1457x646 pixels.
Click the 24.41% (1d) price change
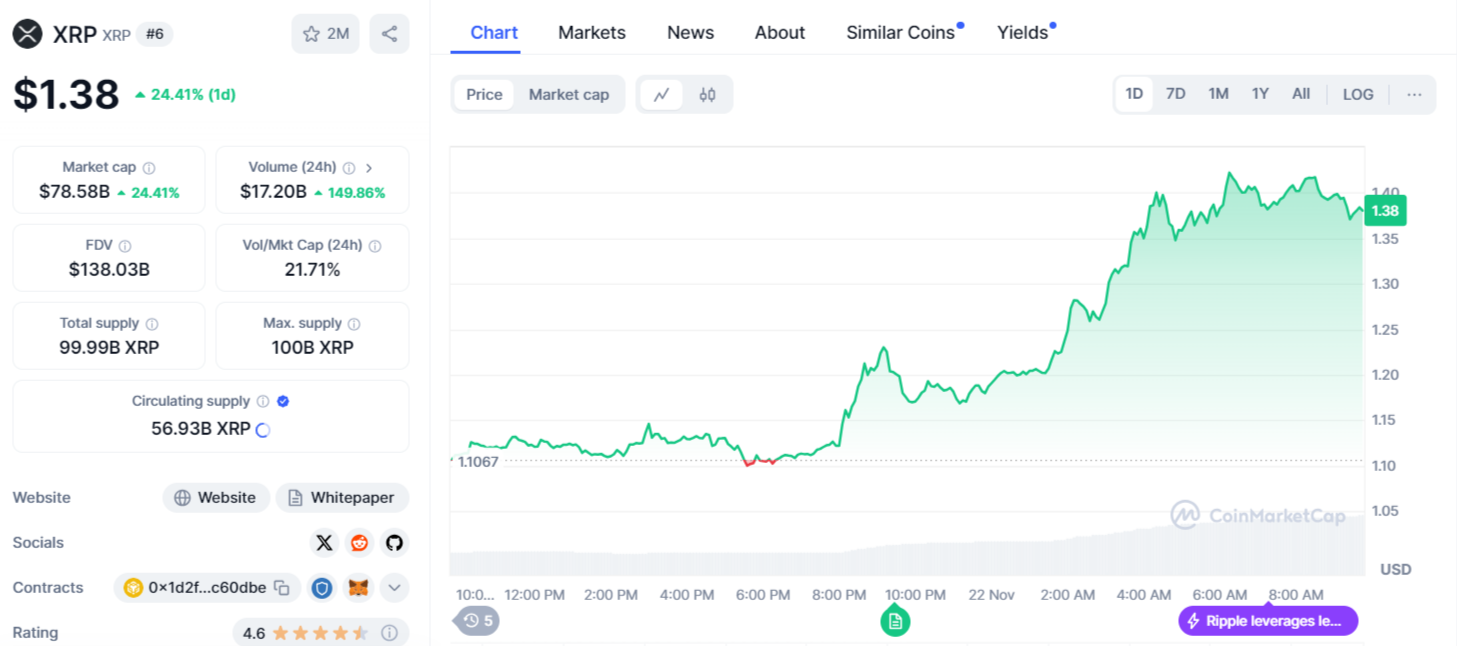click(185, 95)
